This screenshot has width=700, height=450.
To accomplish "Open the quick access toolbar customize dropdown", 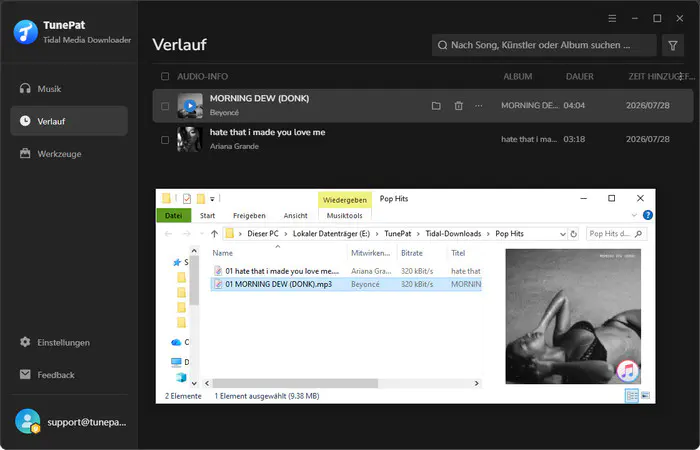I will coord(212,199).
